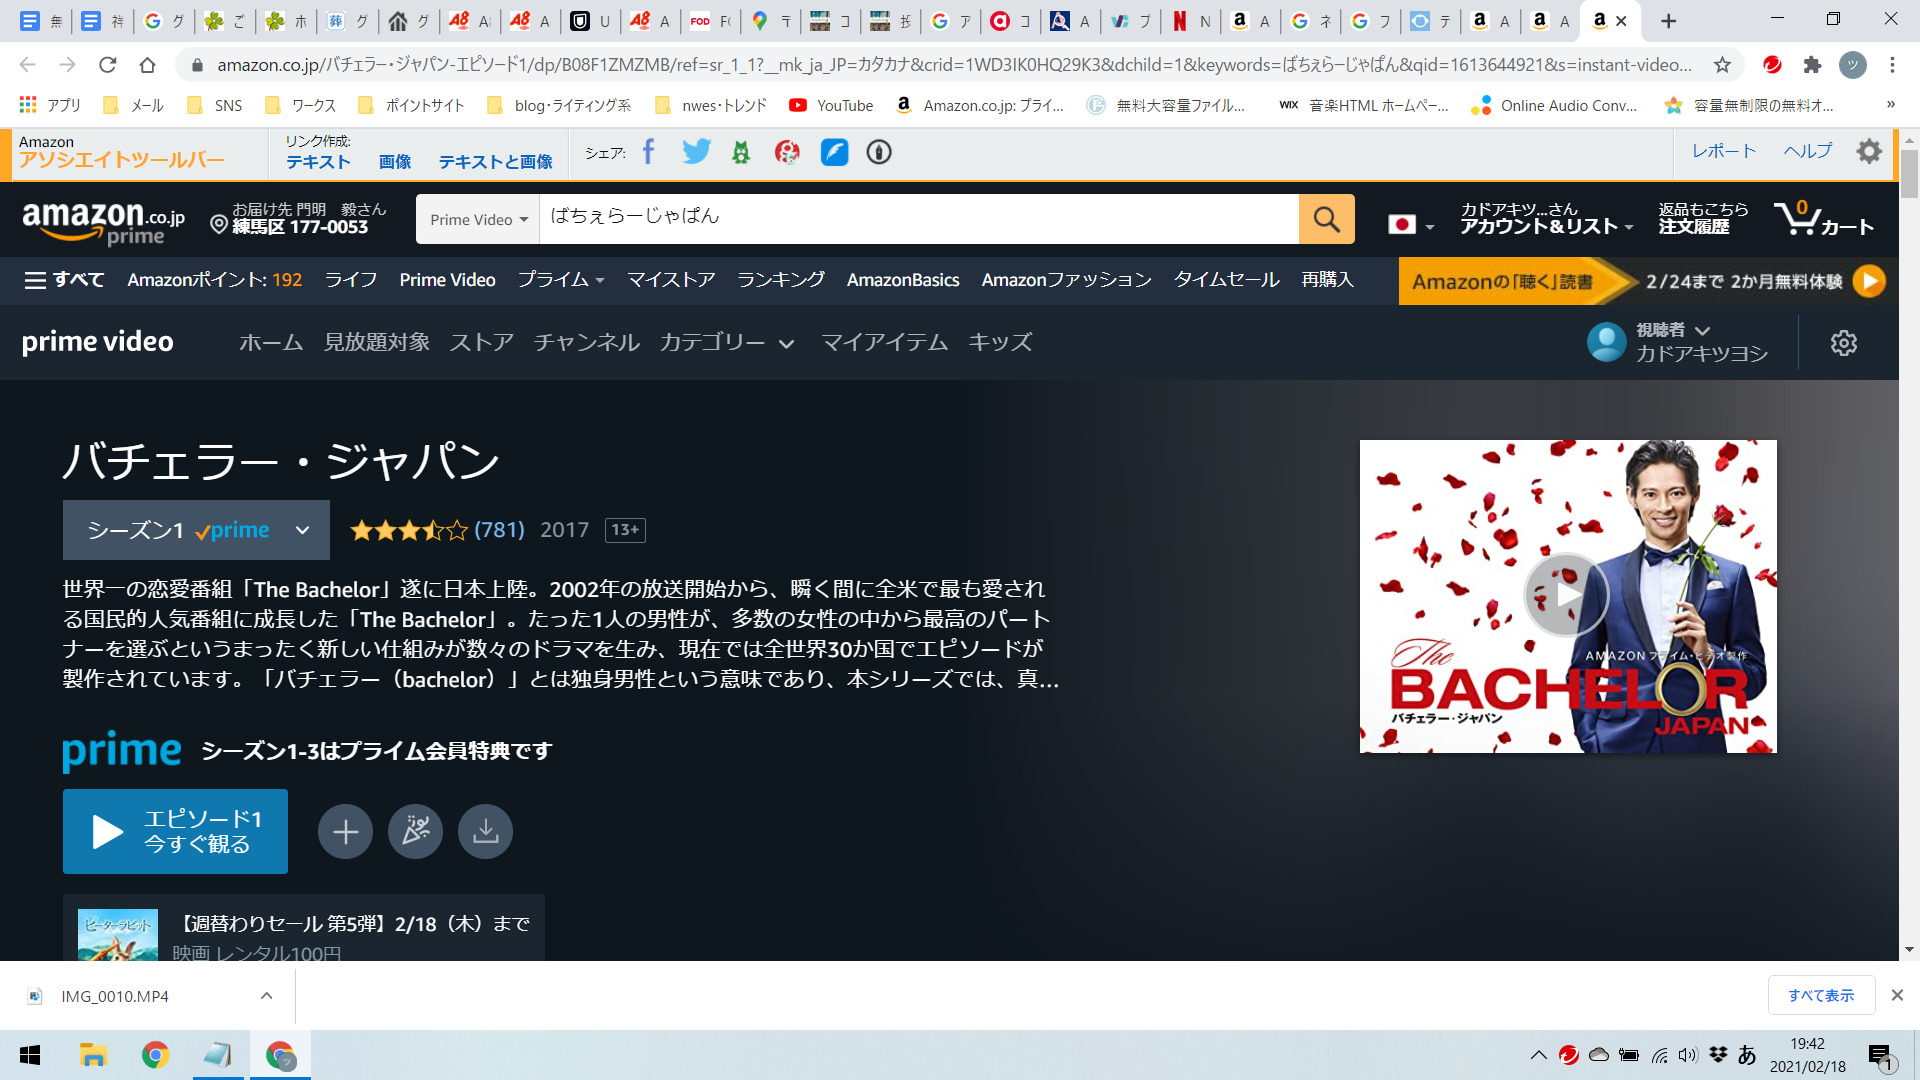The image size is (1920, 1080).
Task: Click the orange search magnifier button
Action: pos(1326,219)
